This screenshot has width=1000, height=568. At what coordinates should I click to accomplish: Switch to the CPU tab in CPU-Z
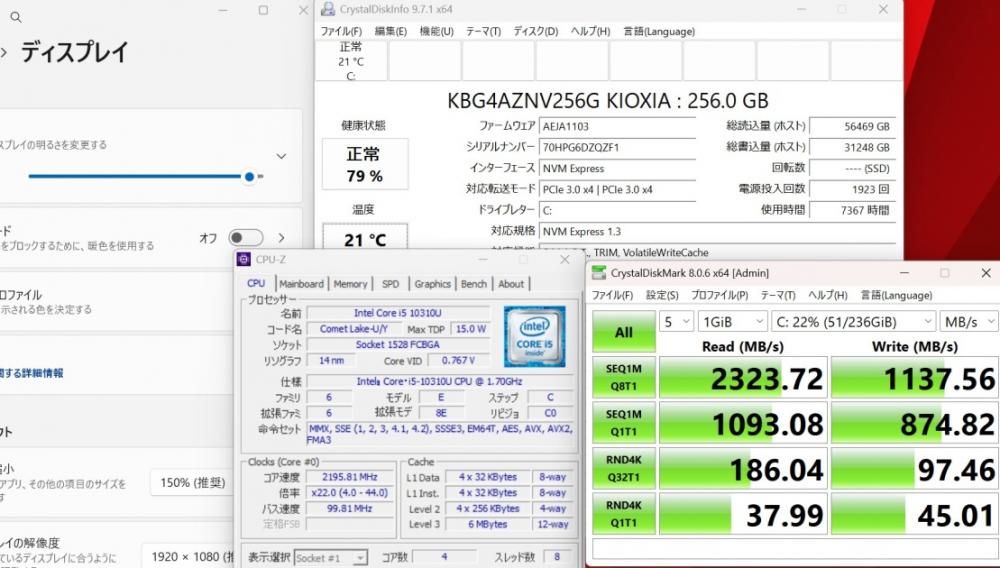256,283
